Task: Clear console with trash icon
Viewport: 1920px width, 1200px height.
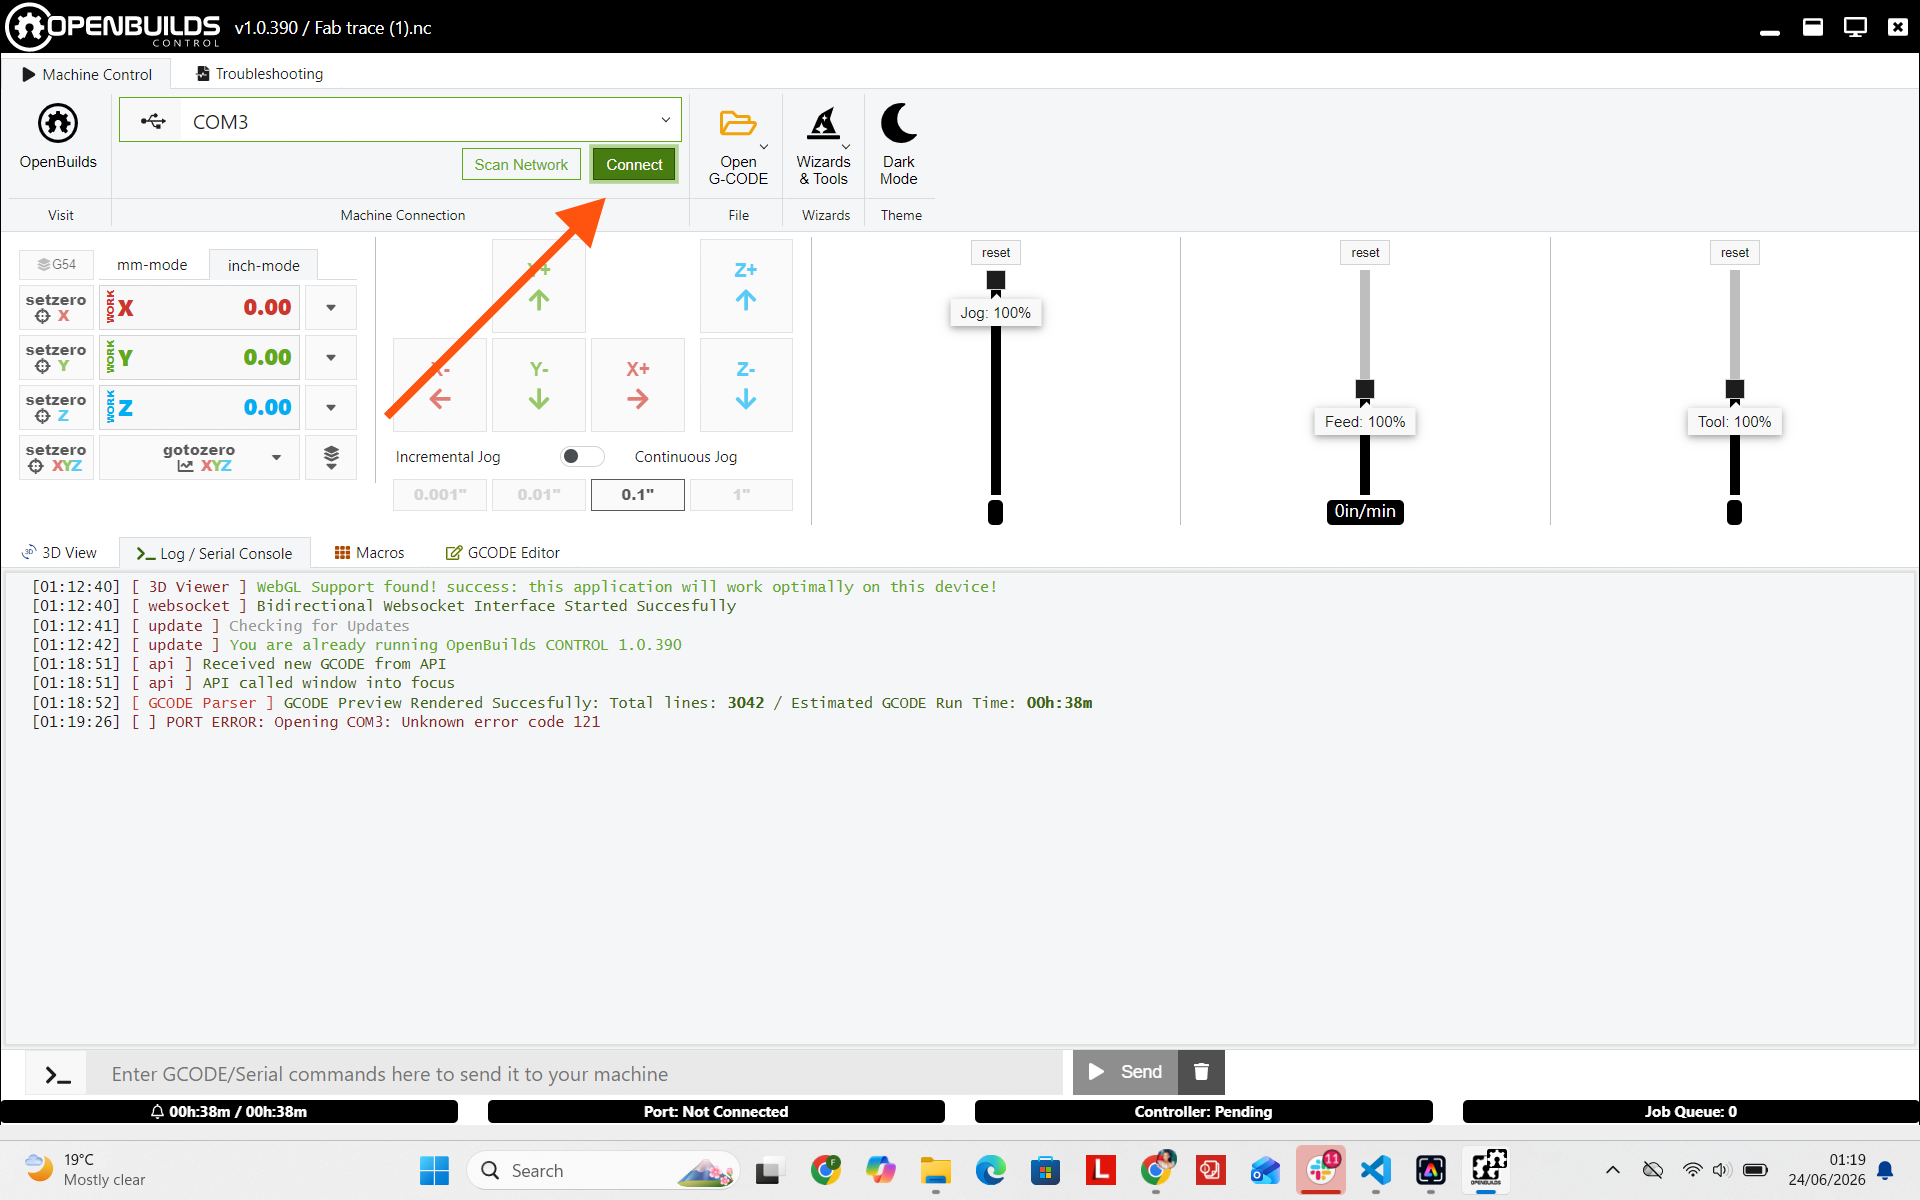Action: (1201, 1072)
